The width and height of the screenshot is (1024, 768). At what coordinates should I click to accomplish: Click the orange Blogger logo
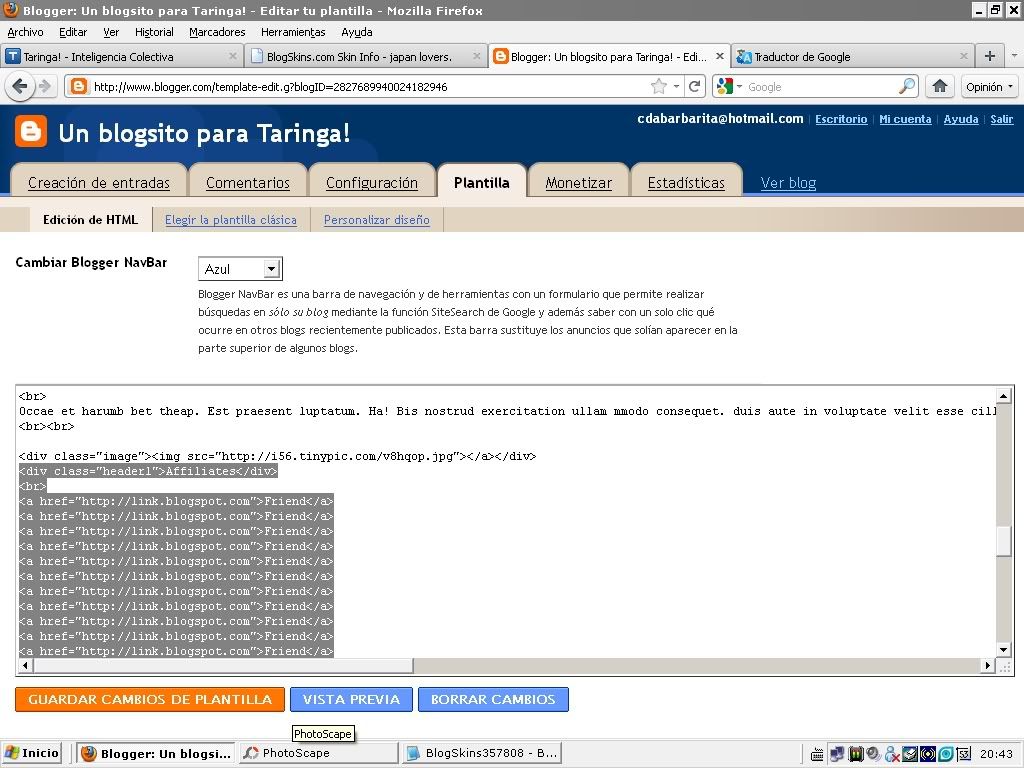31,131
